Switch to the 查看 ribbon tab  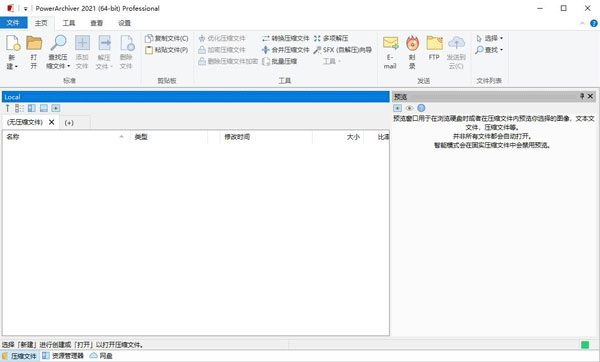96,23
